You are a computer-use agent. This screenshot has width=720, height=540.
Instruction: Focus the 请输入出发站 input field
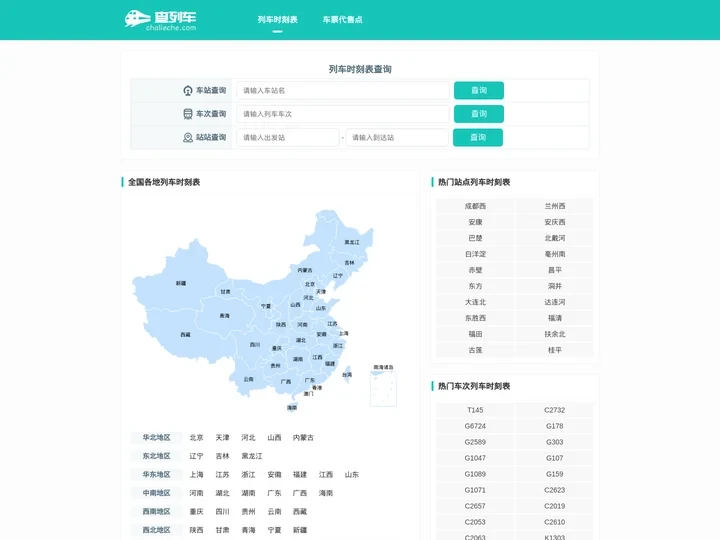coord(288,137)
